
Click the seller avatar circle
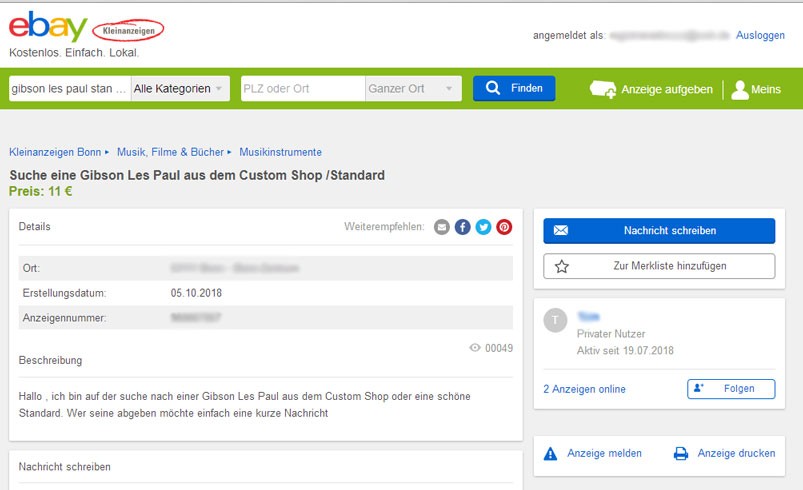(555, 320)
